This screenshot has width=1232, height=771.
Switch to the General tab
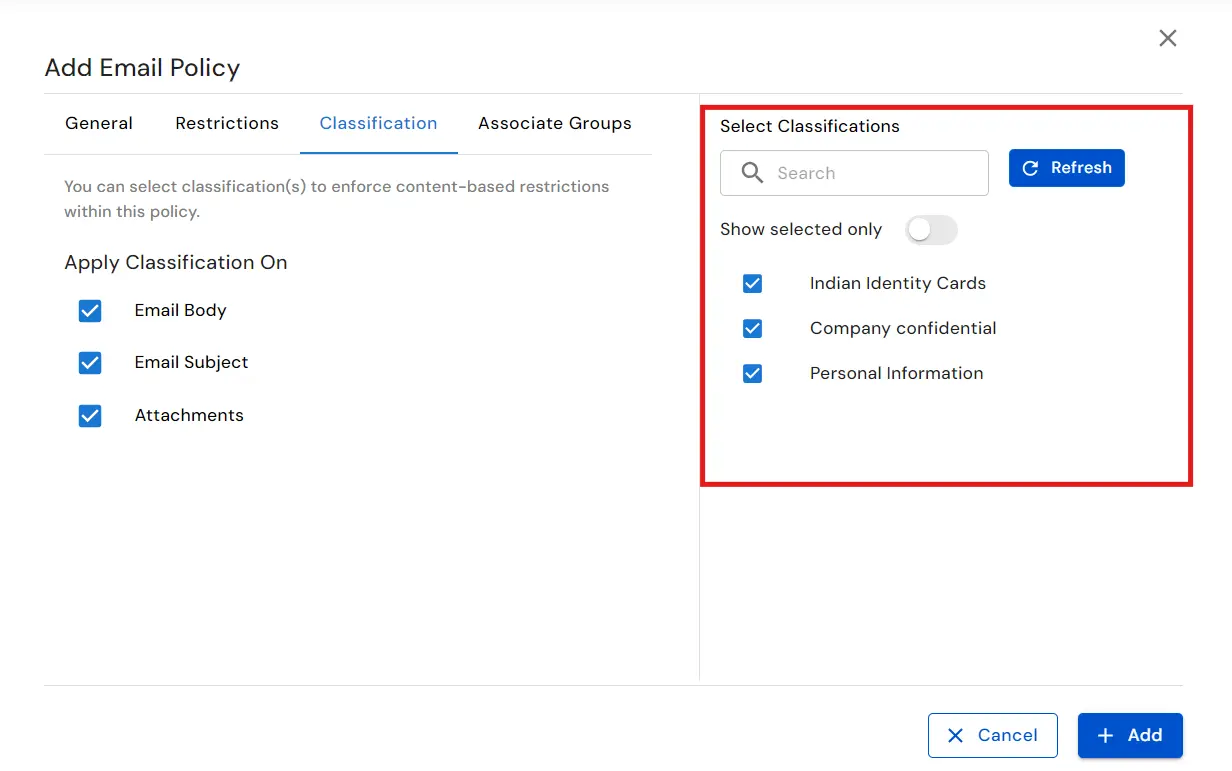pyautogui.click(x=99, y=123)
